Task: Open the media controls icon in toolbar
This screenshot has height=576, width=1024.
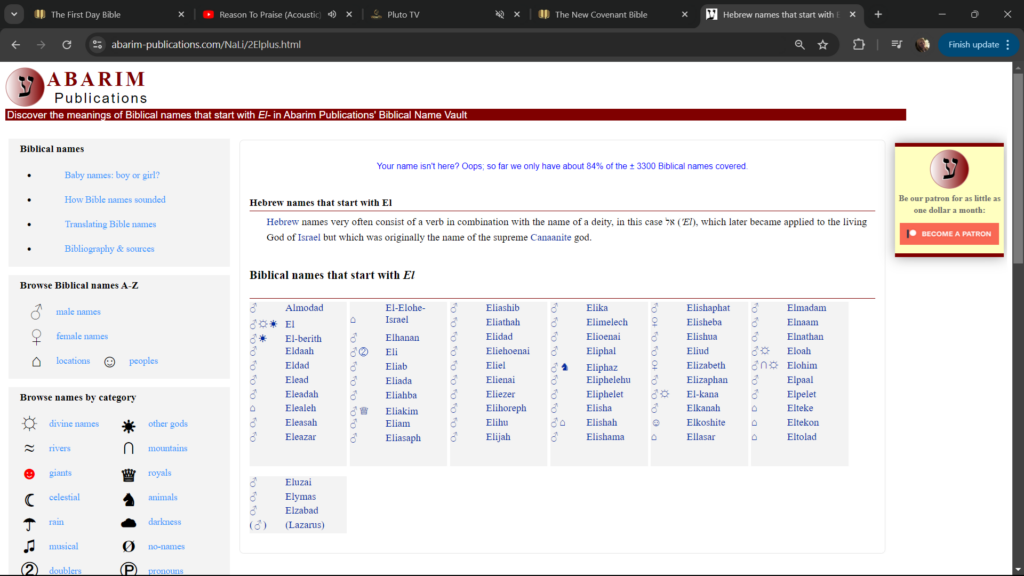Action: pyautogui.click(x=896, y=45)
